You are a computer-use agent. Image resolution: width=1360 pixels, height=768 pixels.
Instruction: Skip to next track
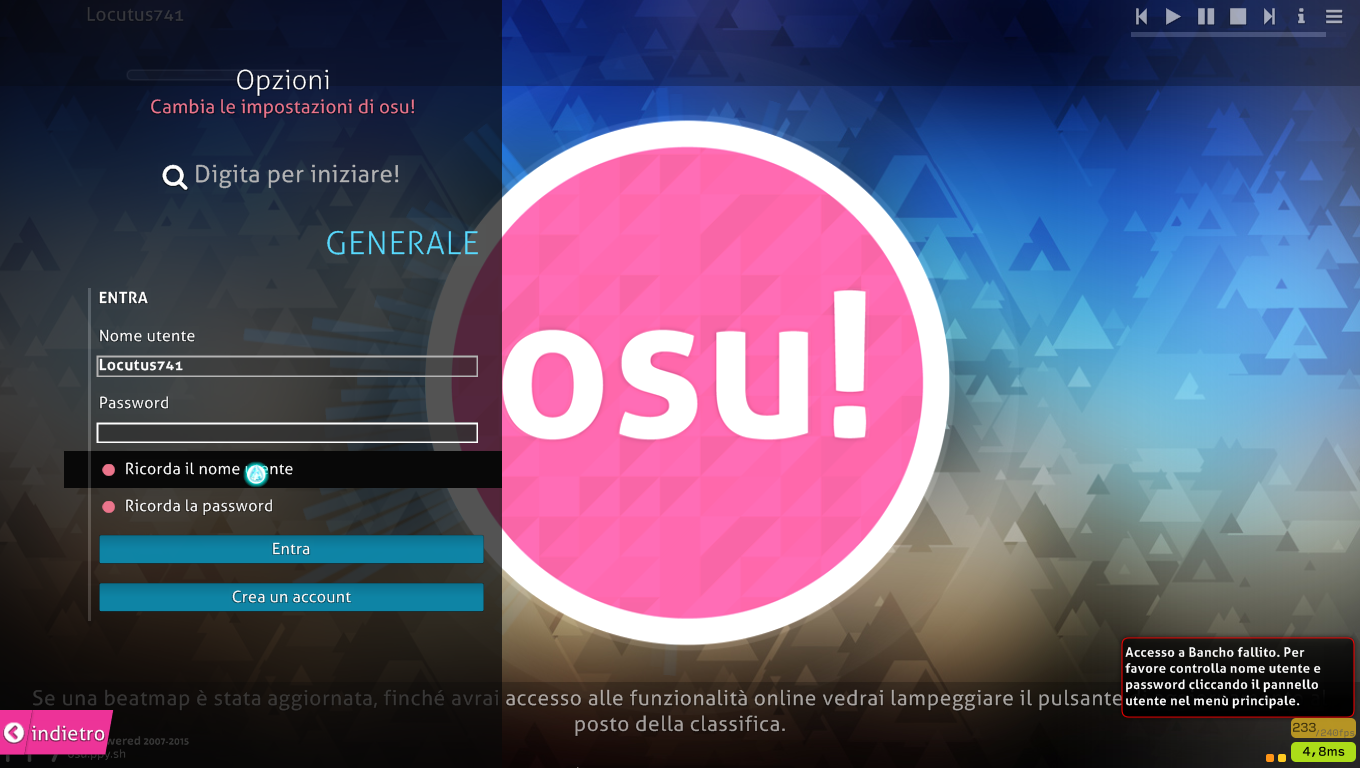pos(1270,16)
